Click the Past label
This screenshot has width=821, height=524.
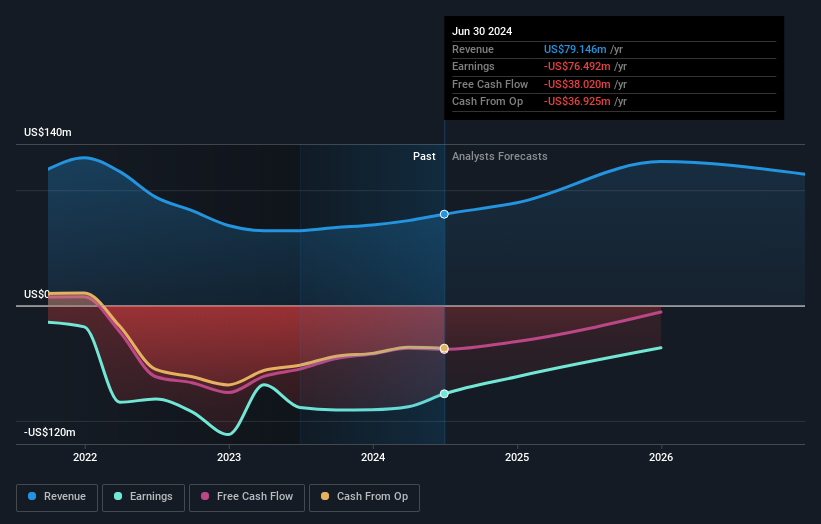tap(424, 157)
